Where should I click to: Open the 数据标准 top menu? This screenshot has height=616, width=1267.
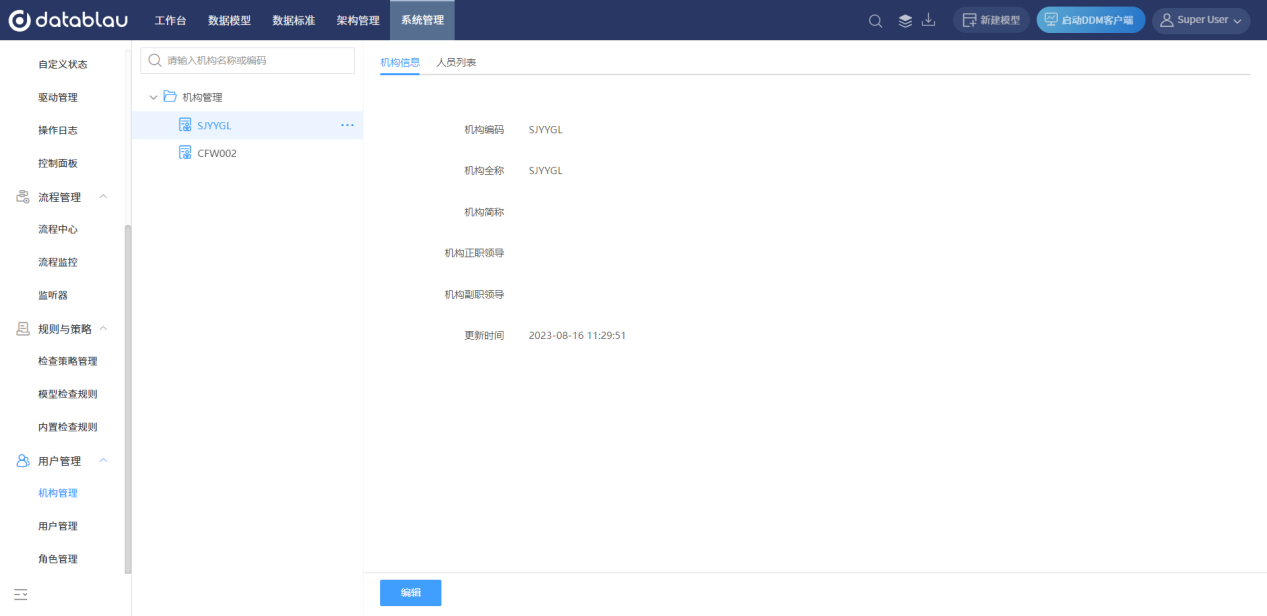[293, 20]
